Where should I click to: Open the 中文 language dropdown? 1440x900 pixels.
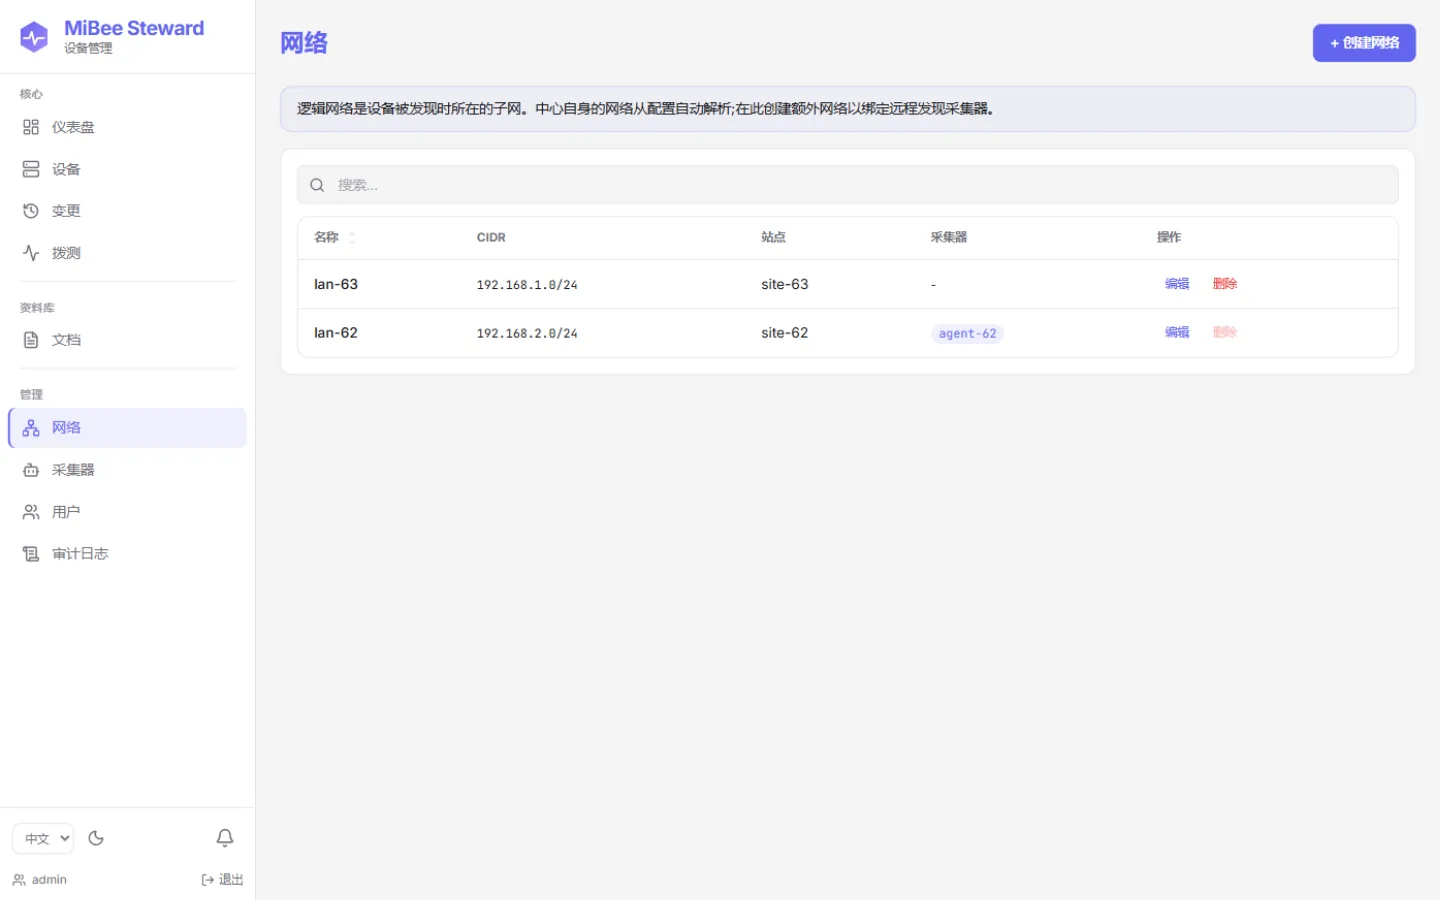[x=43, y=838]
